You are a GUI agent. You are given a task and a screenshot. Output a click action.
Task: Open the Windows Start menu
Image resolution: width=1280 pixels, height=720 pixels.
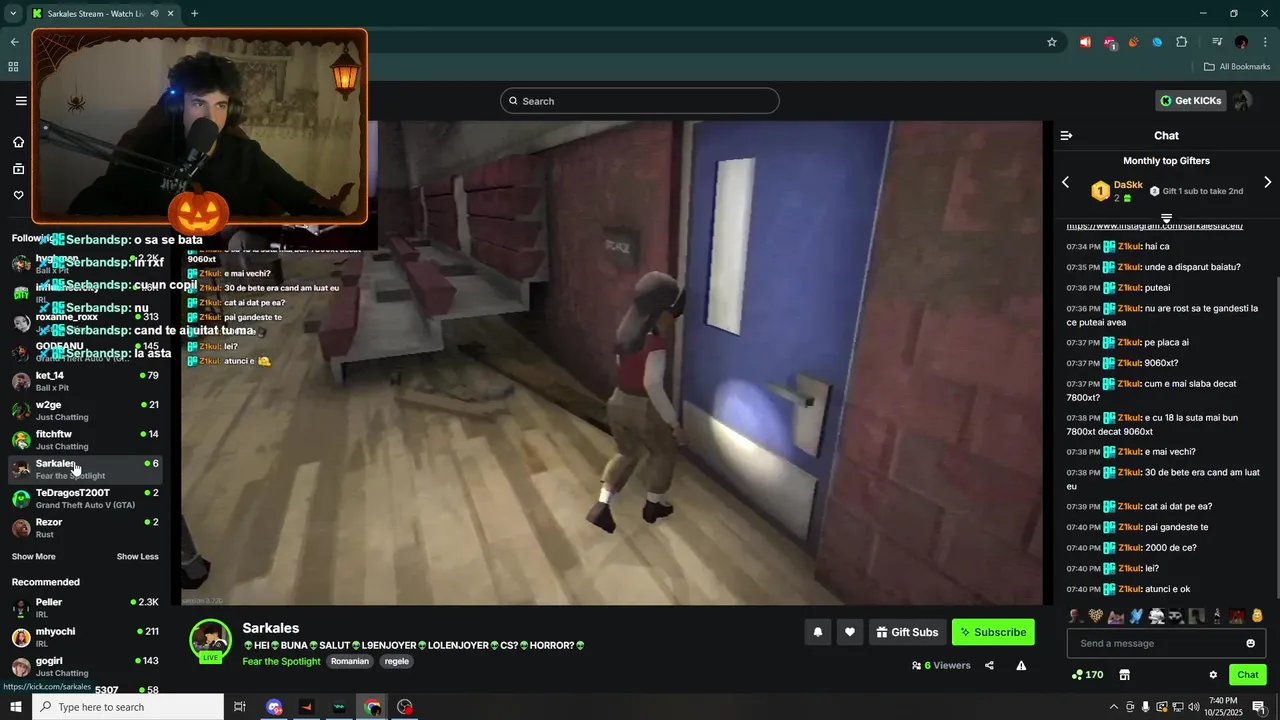click(15, 707)
